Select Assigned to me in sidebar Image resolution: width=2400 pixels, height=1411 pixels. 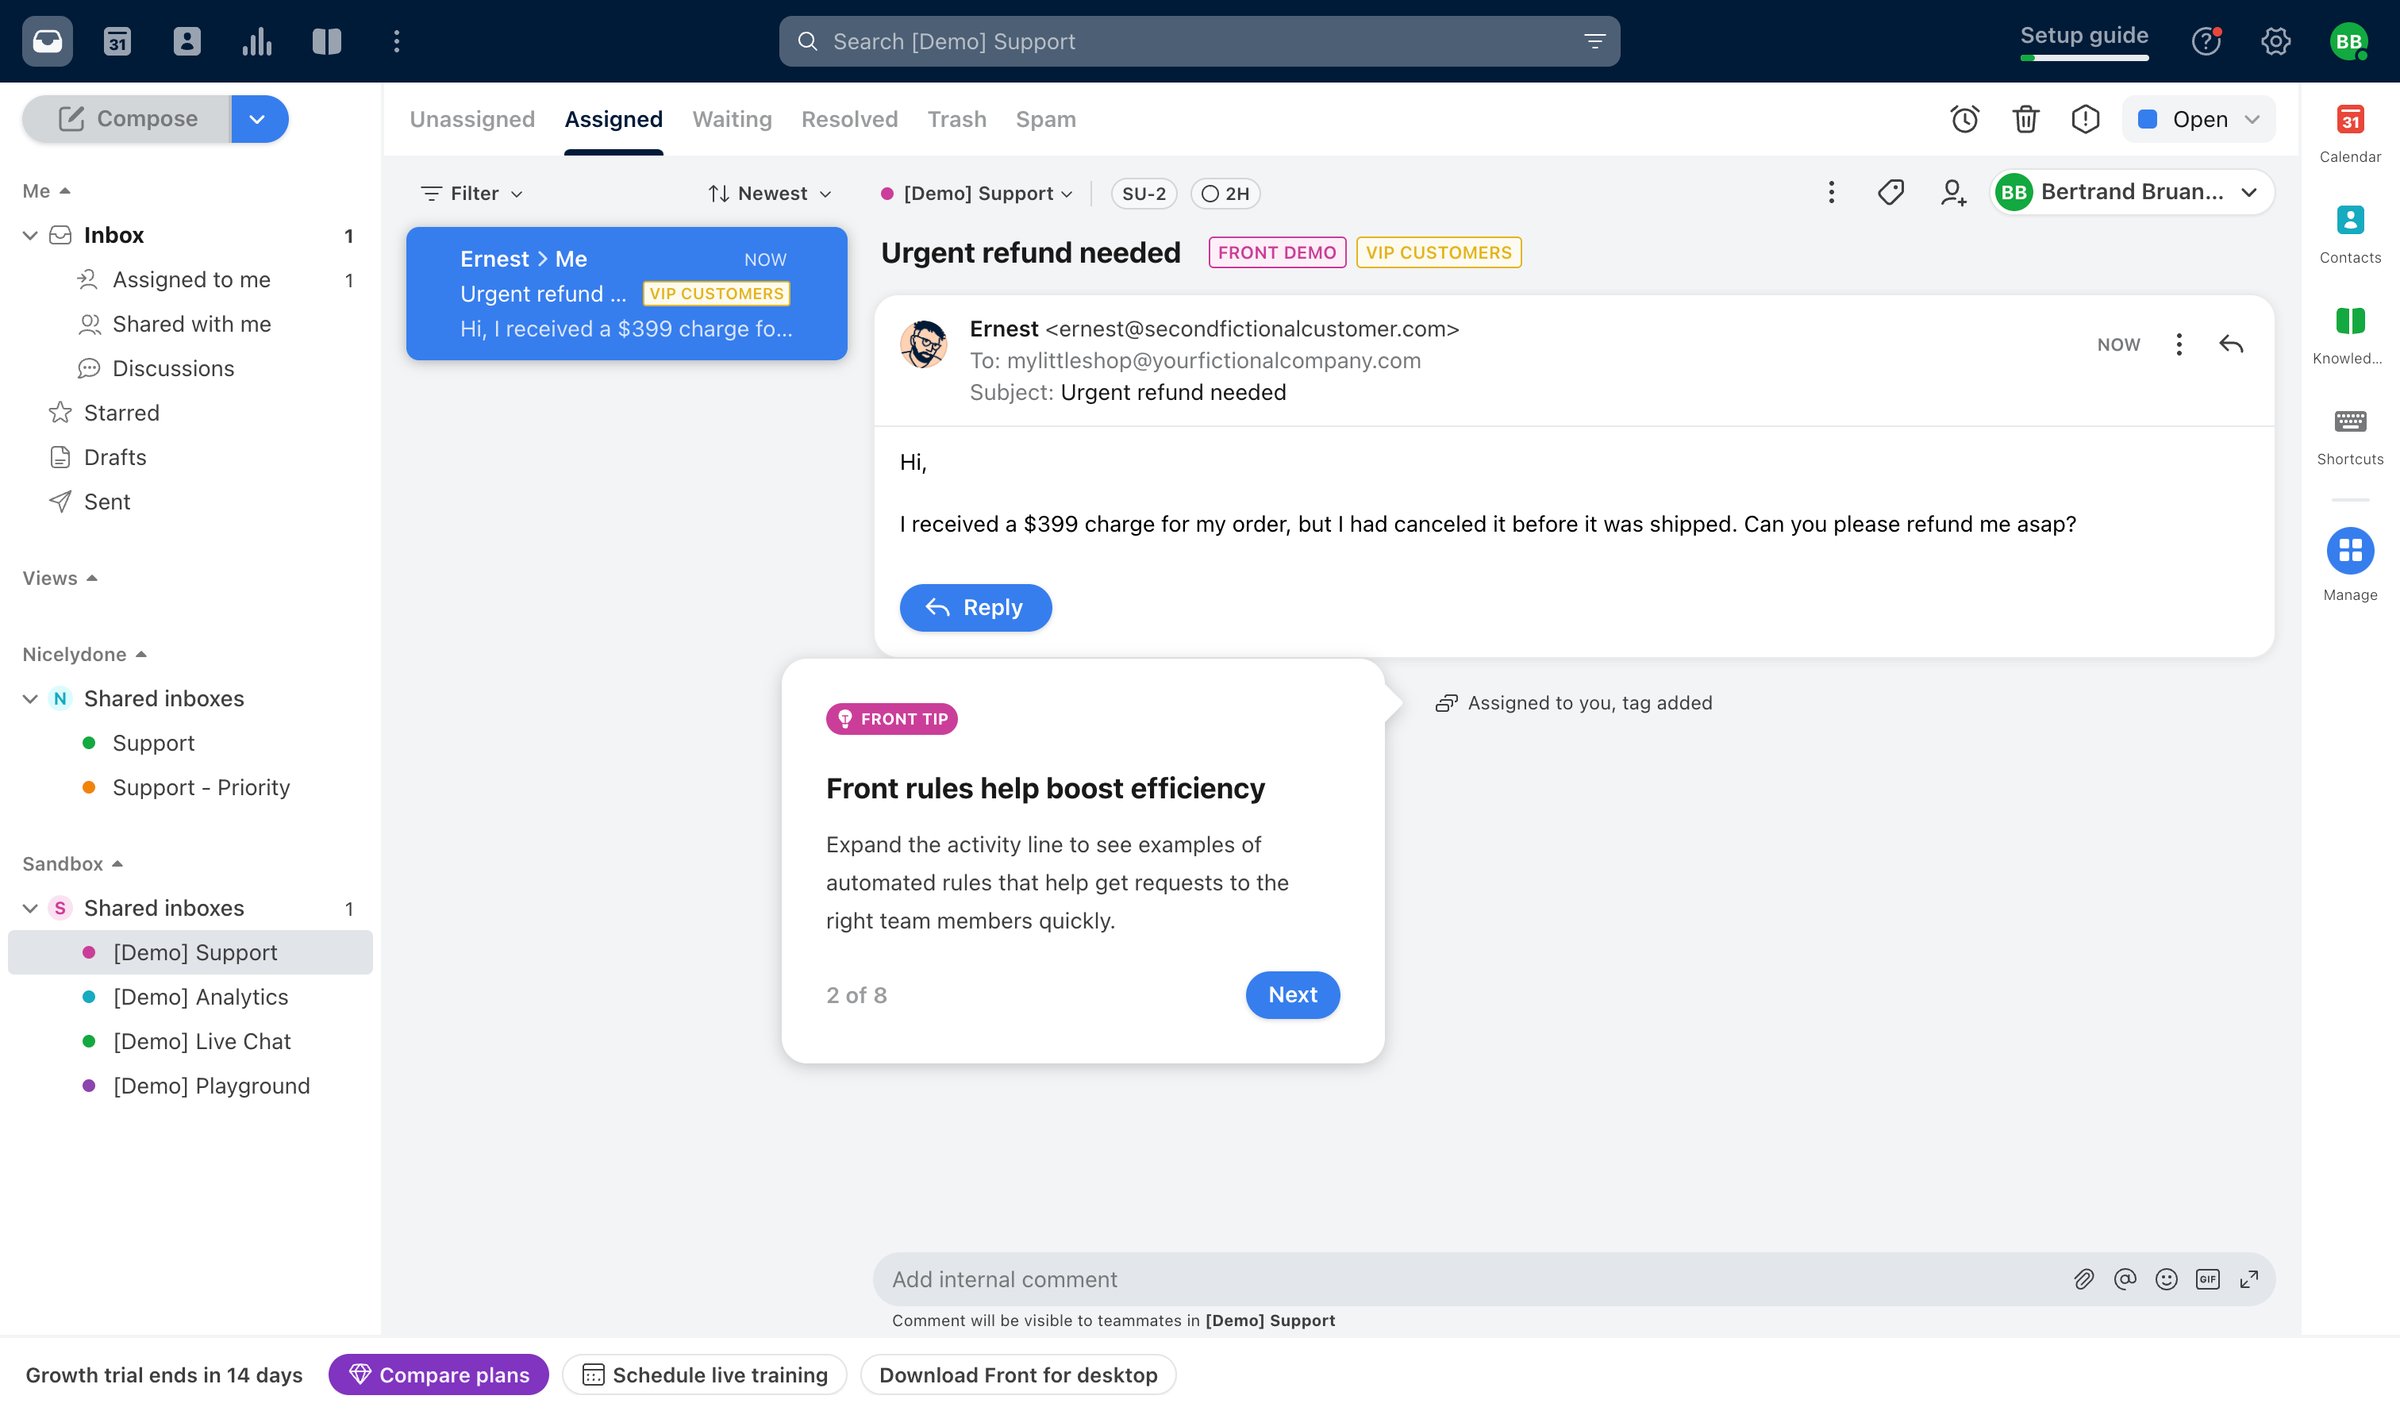pyautogui.click(x=192, y=280)
